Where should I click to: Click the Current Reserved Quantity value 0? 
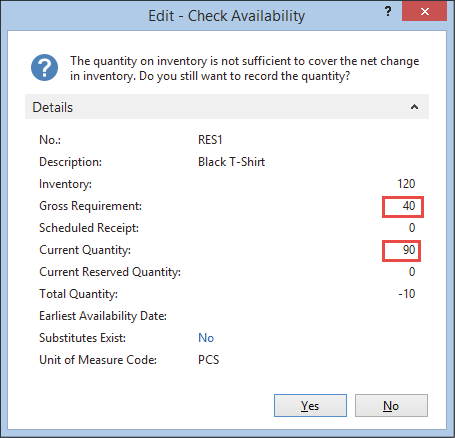coord(412,272)
